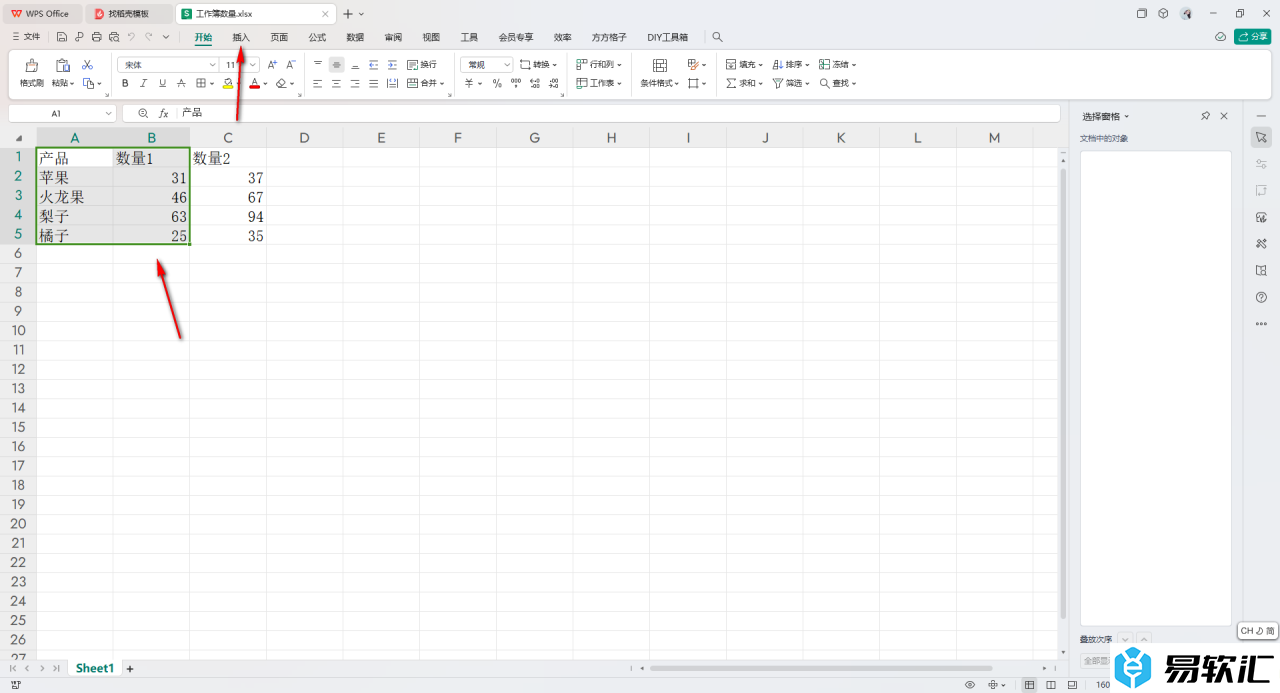1280x693 pixels.
Task: Click the red font color swatch
Action: [x=255, y=84]
